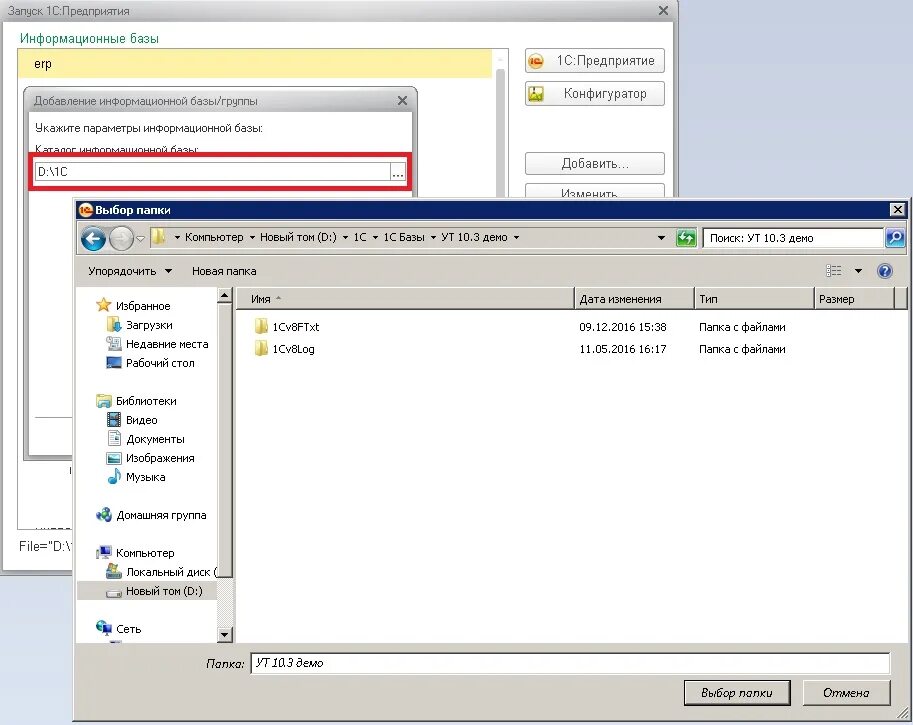Click date 11.05.2016 16:17

[x=622, y=349]
